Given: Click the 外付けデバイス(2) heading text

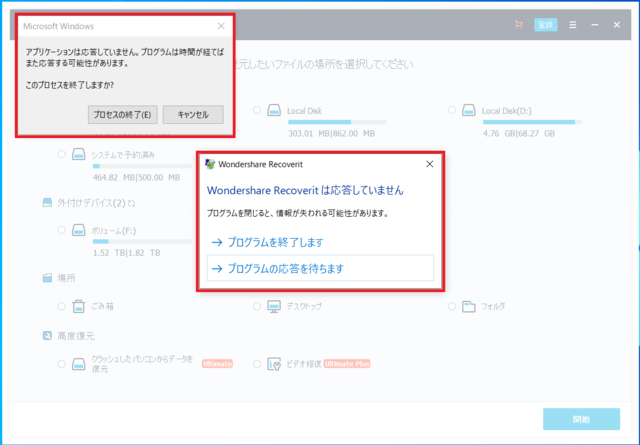Looking at the screenshot, I should pyautogui.click(x=91, y=203).
